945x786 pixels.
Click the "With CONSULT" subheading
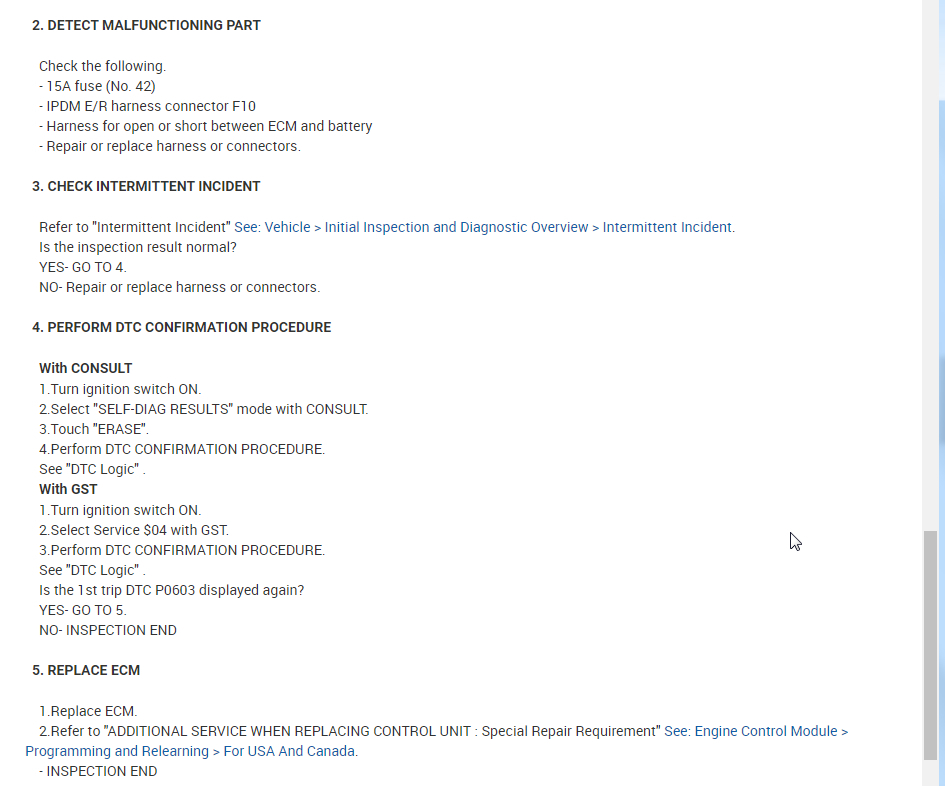[x=85, y=368]
